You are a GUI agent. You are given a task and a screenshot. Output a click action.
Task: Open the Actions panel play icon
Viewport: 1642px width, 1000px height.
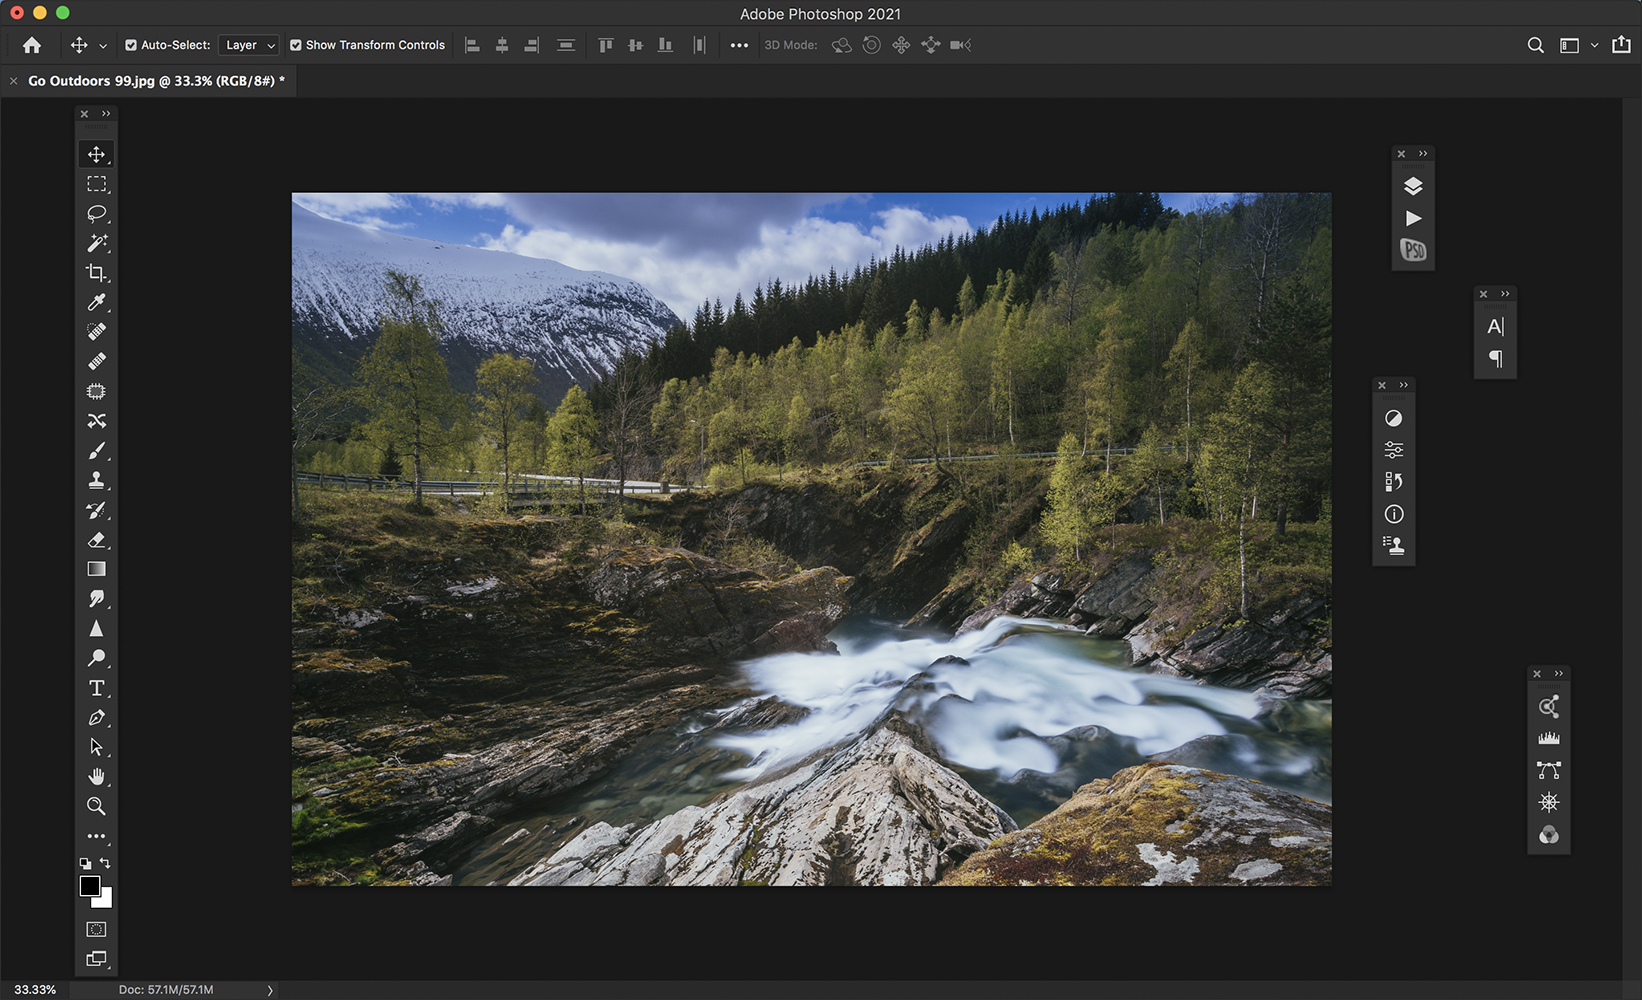click(x=1413, y=218)
